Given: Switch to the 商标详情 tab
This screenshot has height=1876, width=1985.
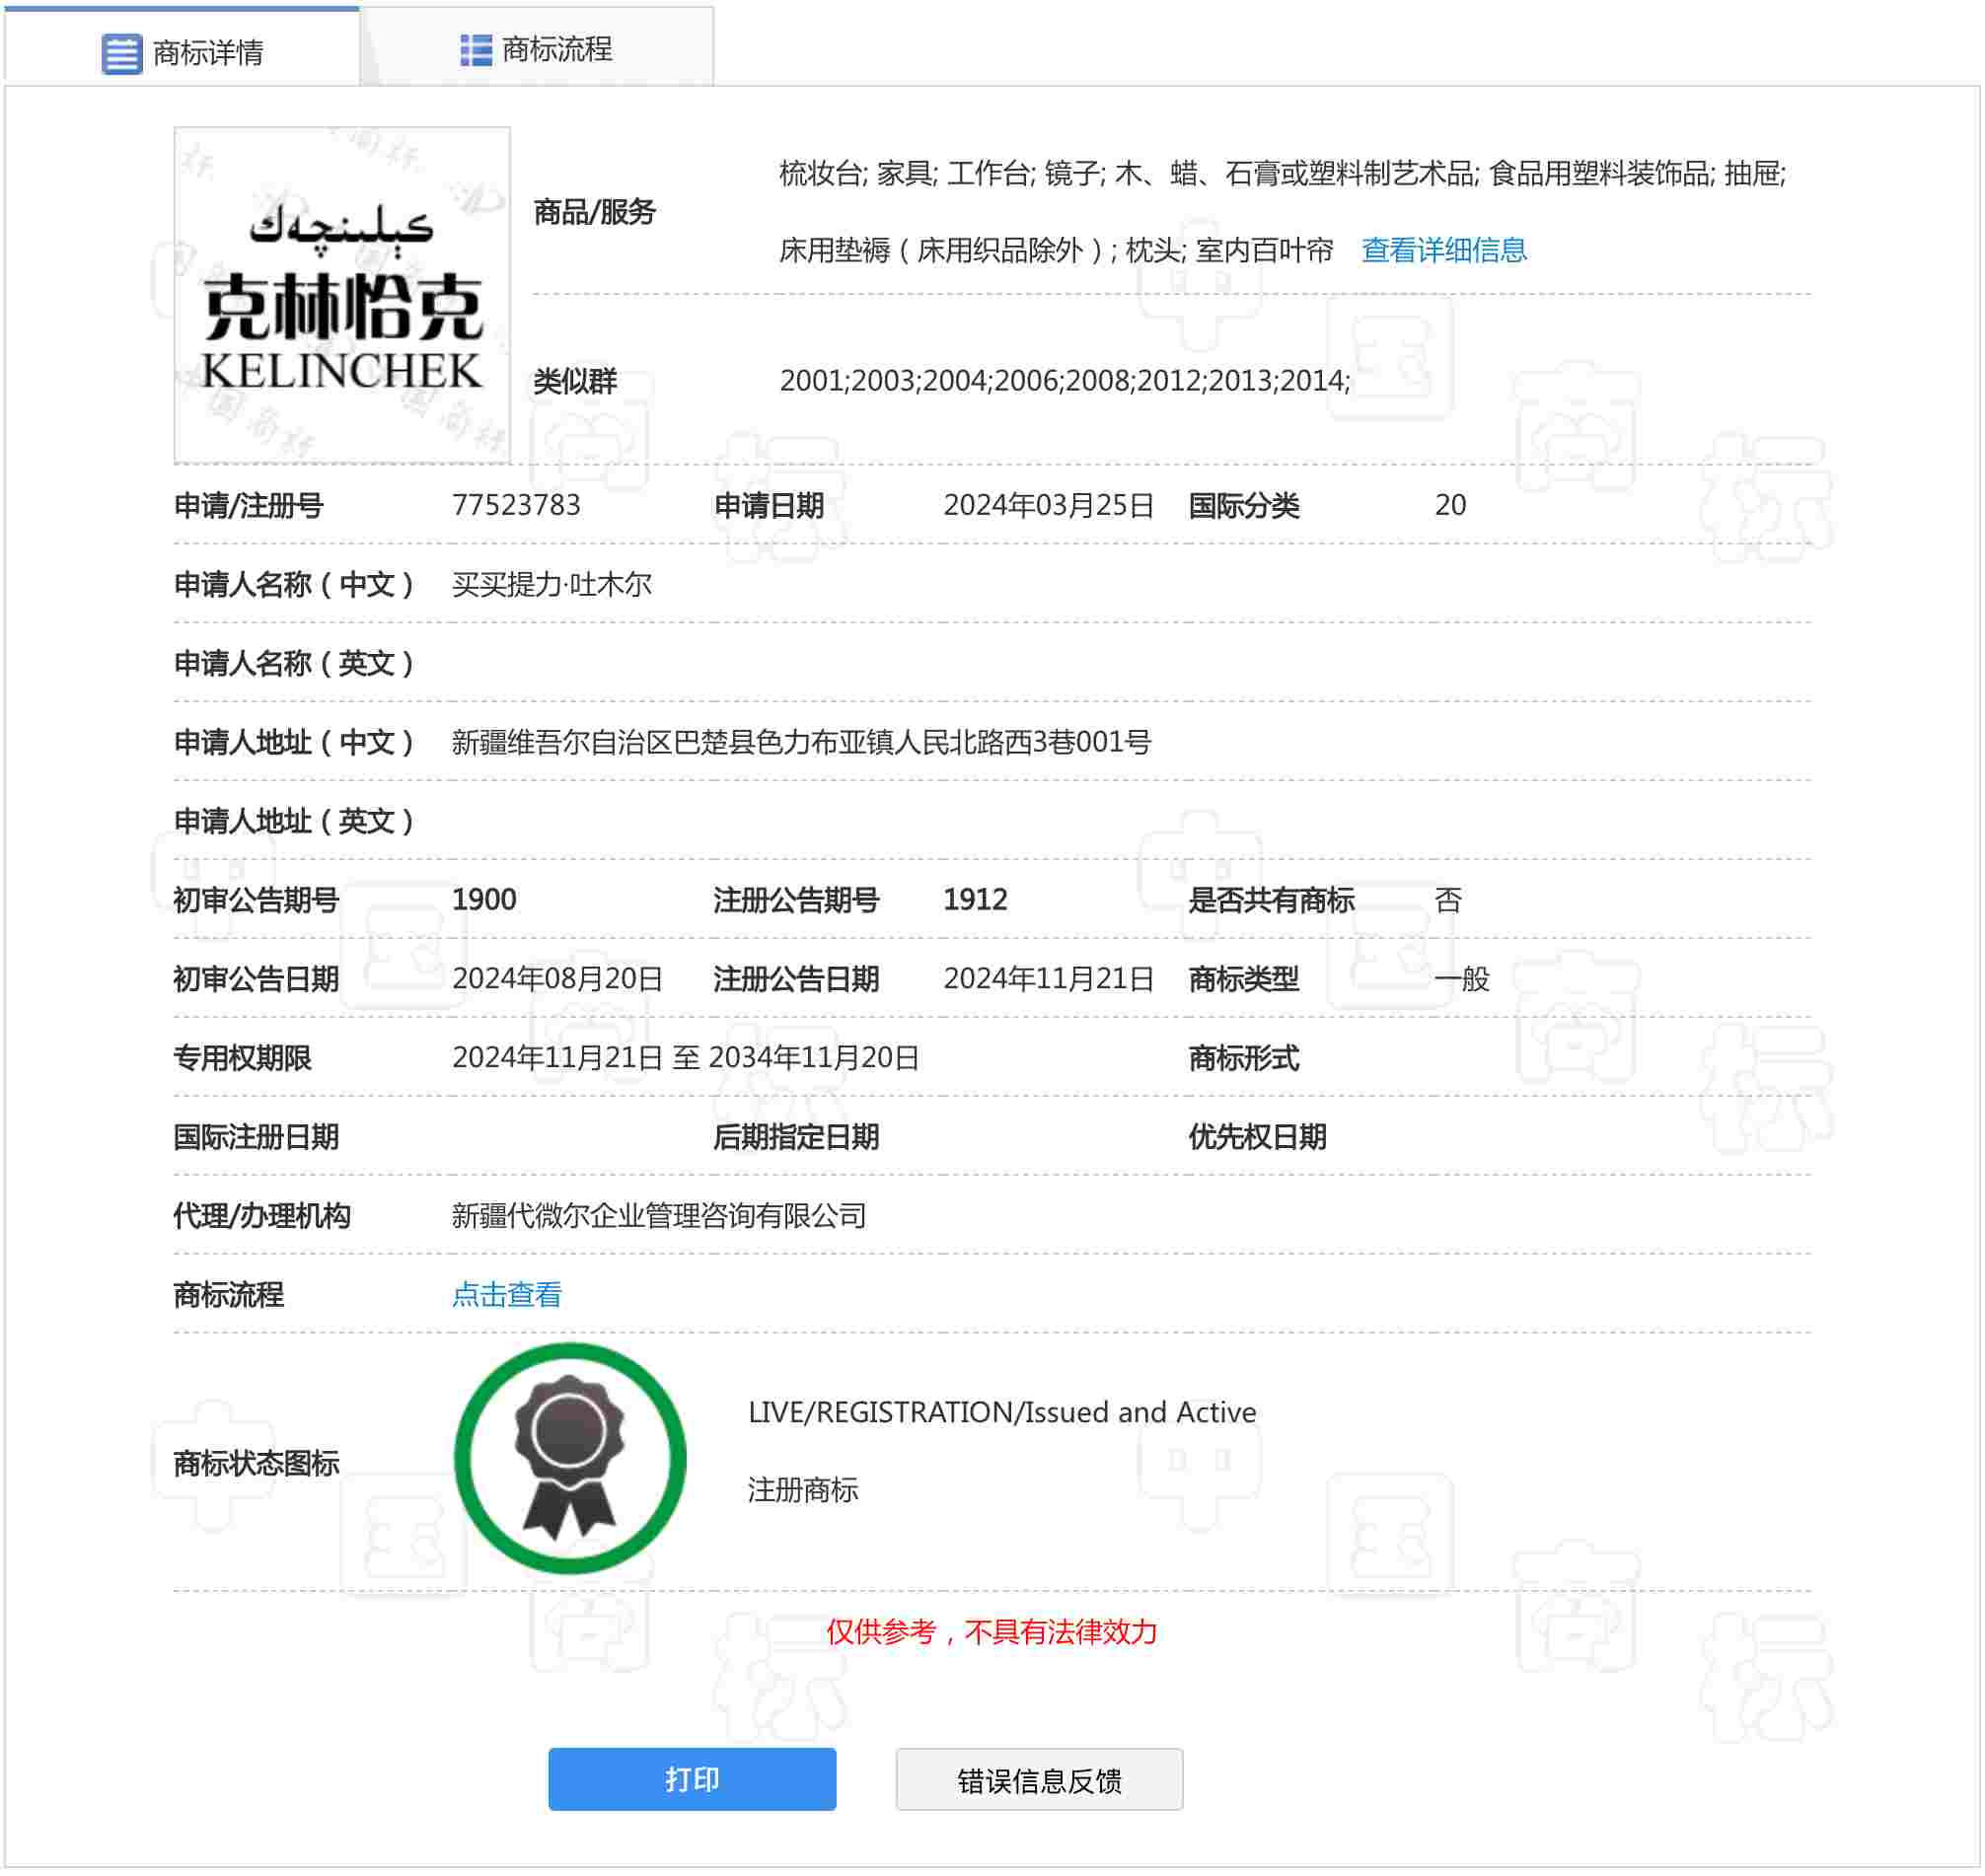Looking at the screenshot, I should pyautogui.click(x=207, y=53).
